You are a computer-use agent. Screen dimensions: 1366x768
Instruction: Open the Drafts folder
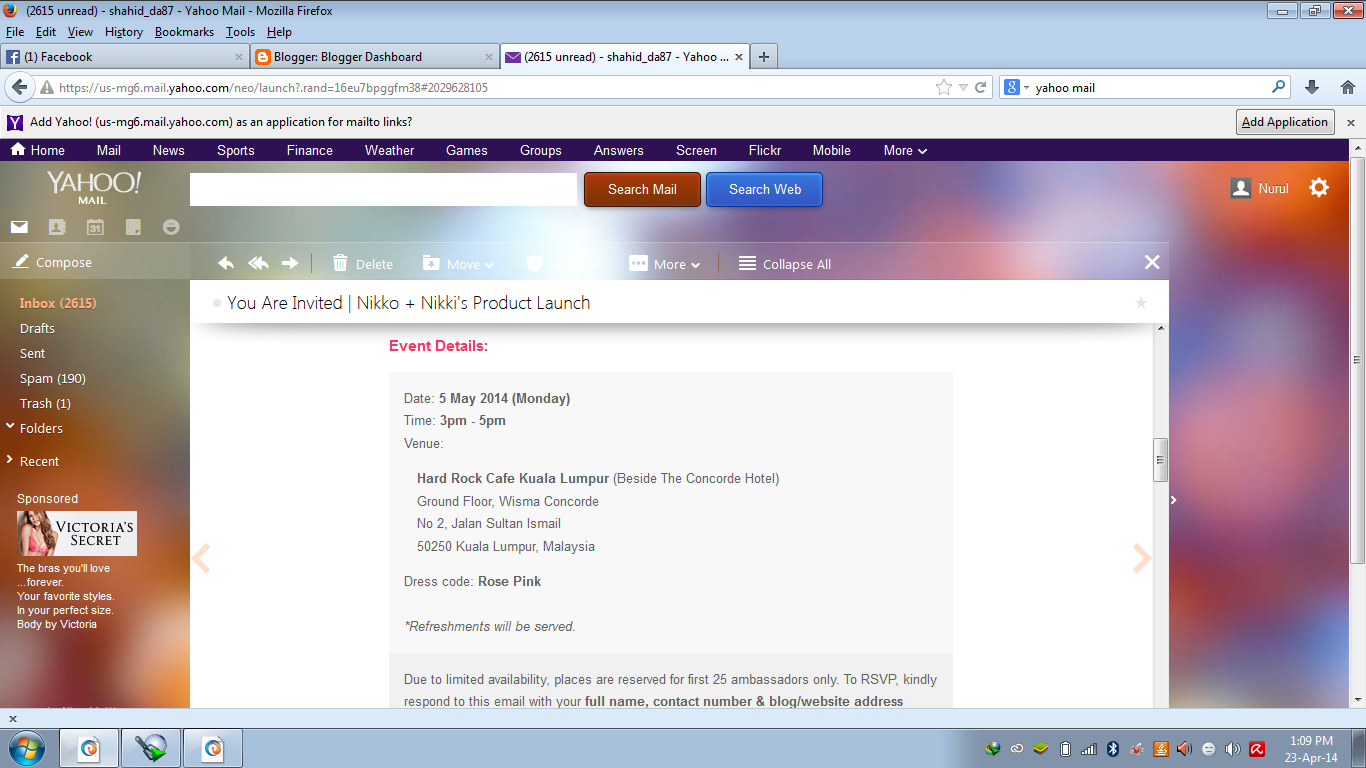click(x=37, y=328)
